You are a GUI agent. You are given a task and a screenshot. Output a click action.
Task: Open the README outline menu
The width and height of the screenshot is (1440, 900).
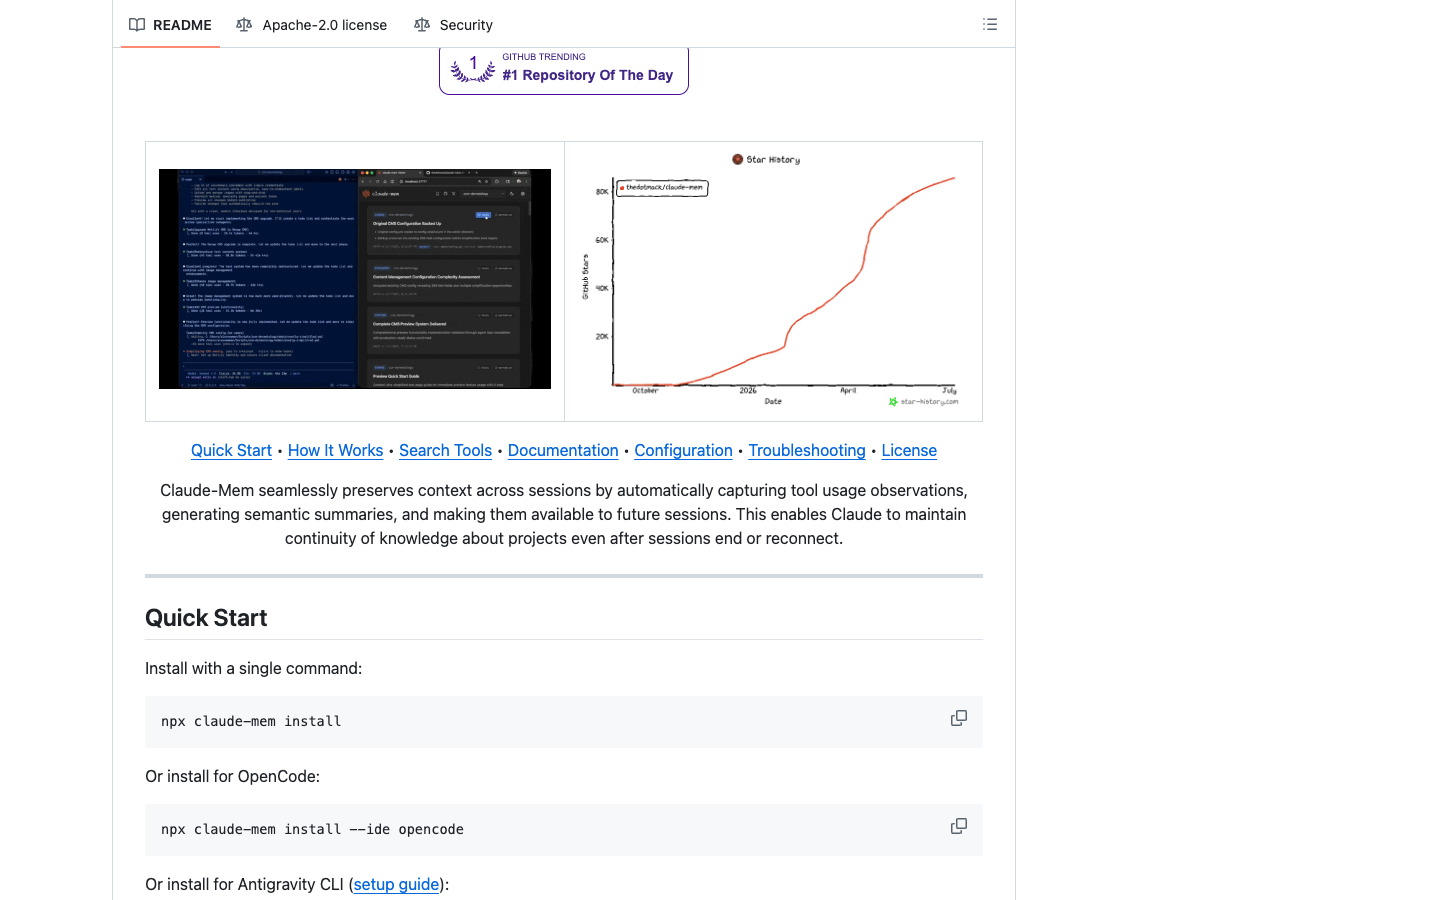click(990, 24)
